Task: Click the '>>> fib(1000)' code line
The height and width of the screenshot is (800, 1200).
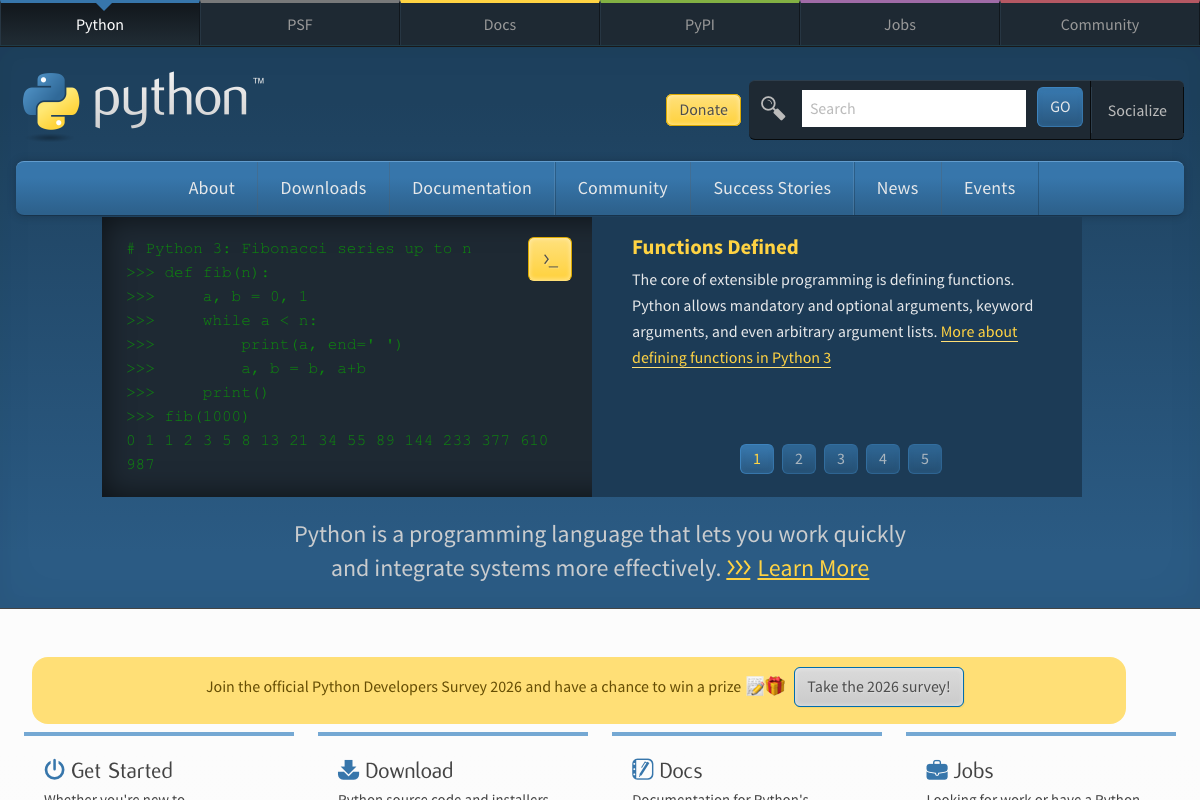Action: tap(188, 416)
